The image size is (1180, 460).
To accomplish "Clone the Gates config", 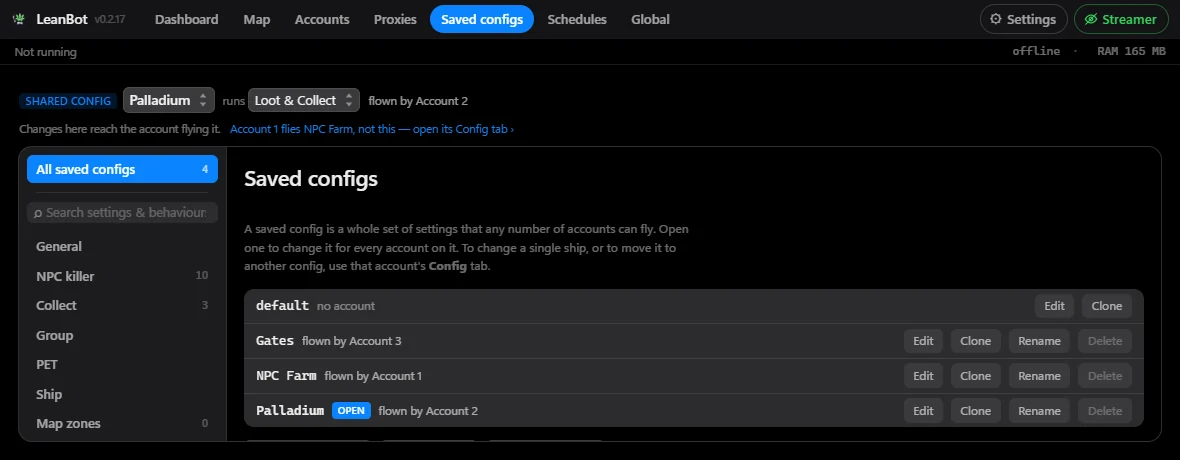I will click(975, 341).
